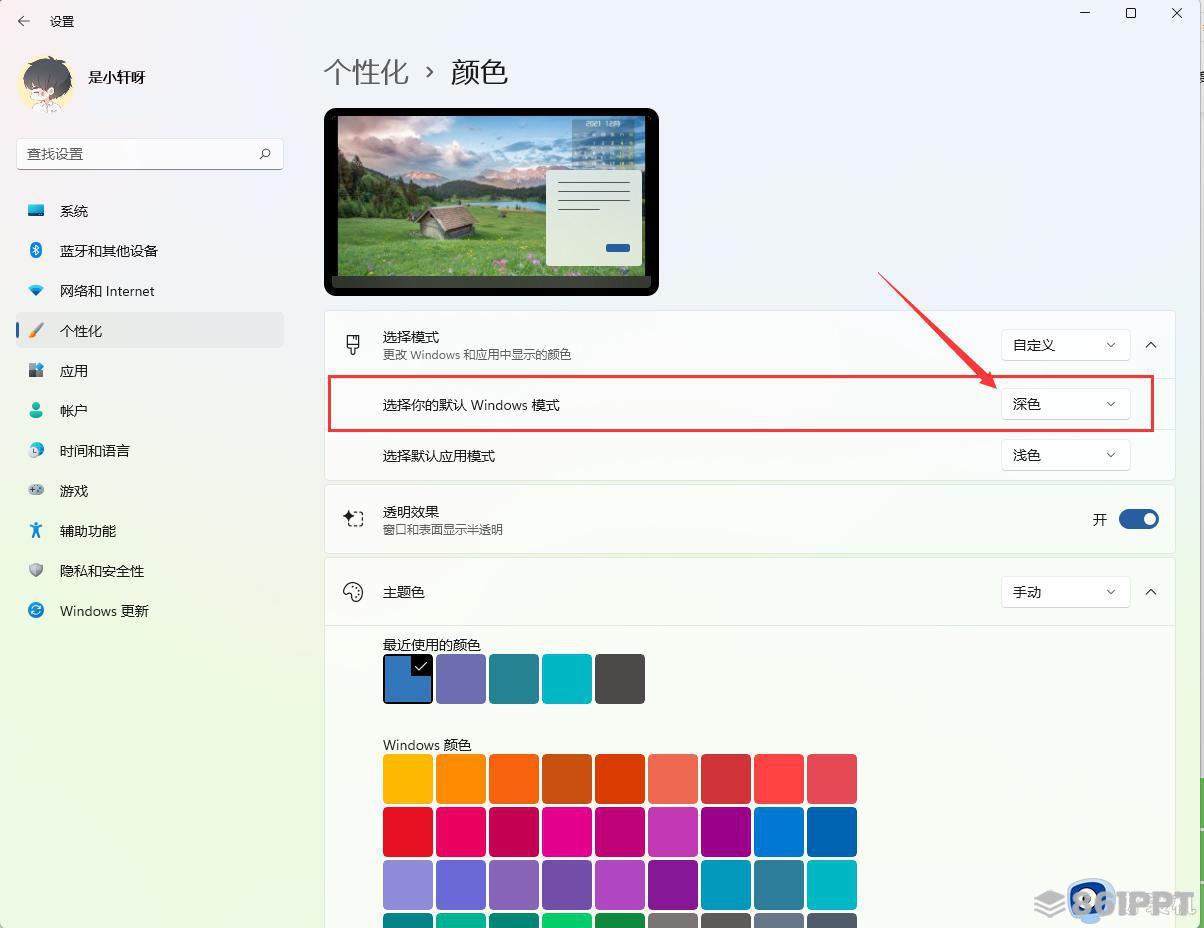
Task: Click the 主题色 palette icon
Action: pos(353,592)
